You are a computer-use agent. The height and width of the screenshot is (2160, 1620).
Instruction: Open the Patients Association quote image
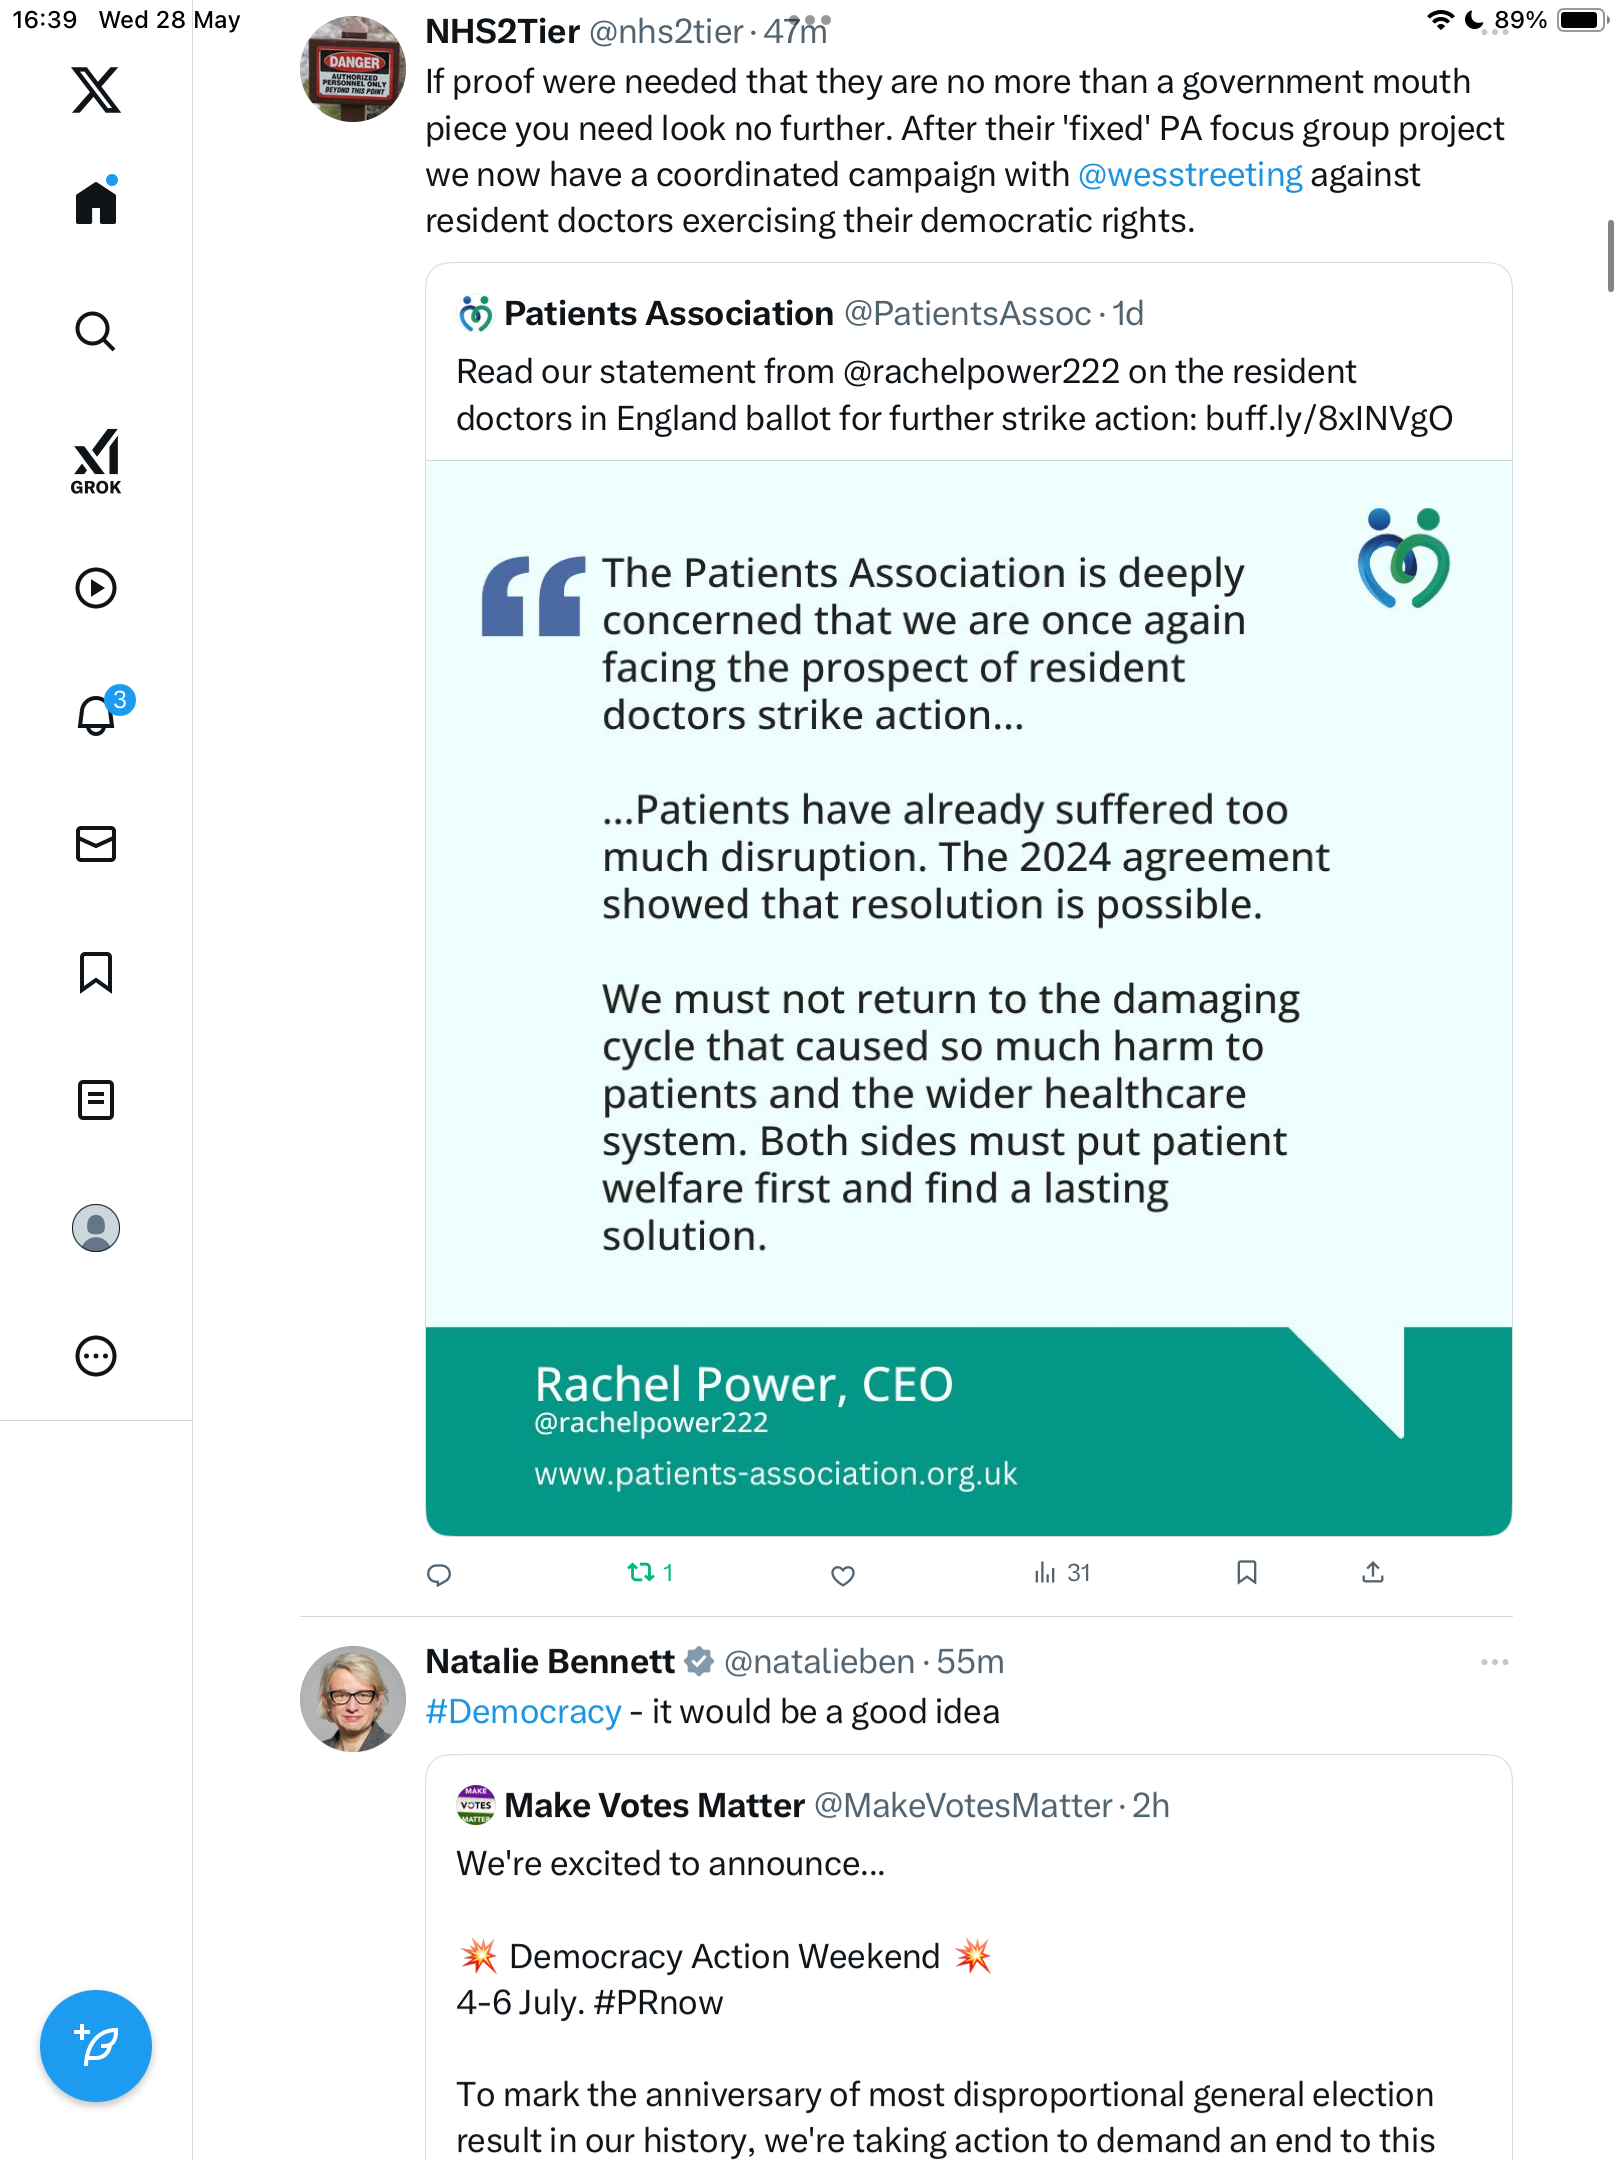pos(969,998)
